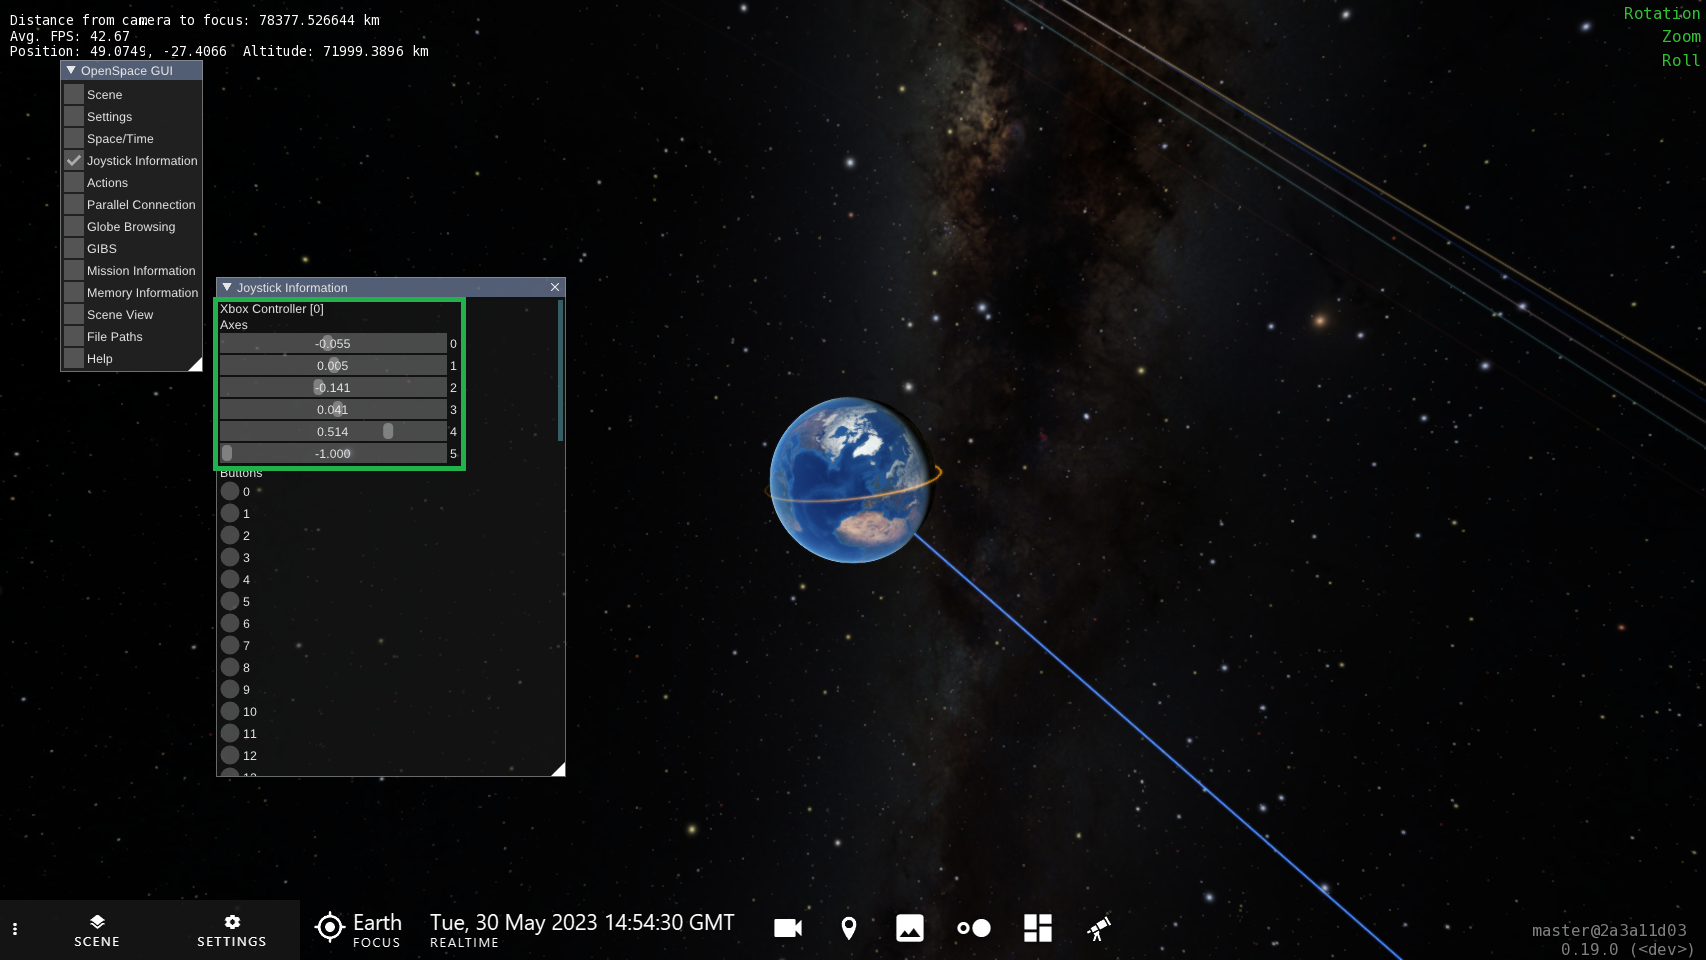The image size is (1706, 960).
Task: Click joystick button 6 indicator
Action: [230, 623]
